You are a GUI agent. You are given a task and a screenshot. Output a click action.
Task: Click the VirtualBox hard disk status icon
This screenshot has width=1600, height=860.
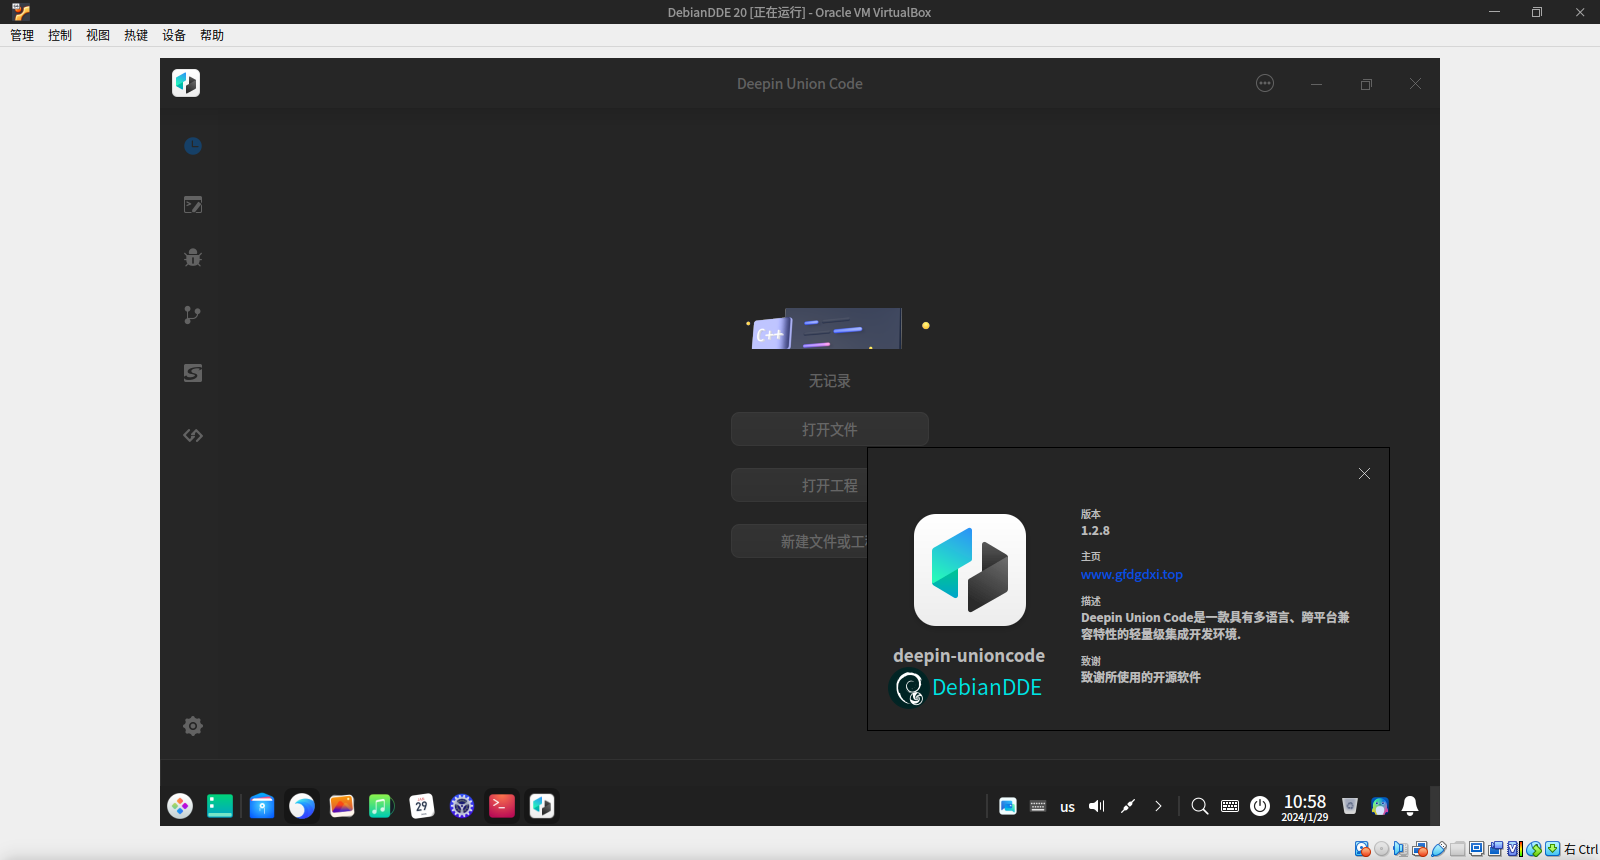pos(1362,849)
